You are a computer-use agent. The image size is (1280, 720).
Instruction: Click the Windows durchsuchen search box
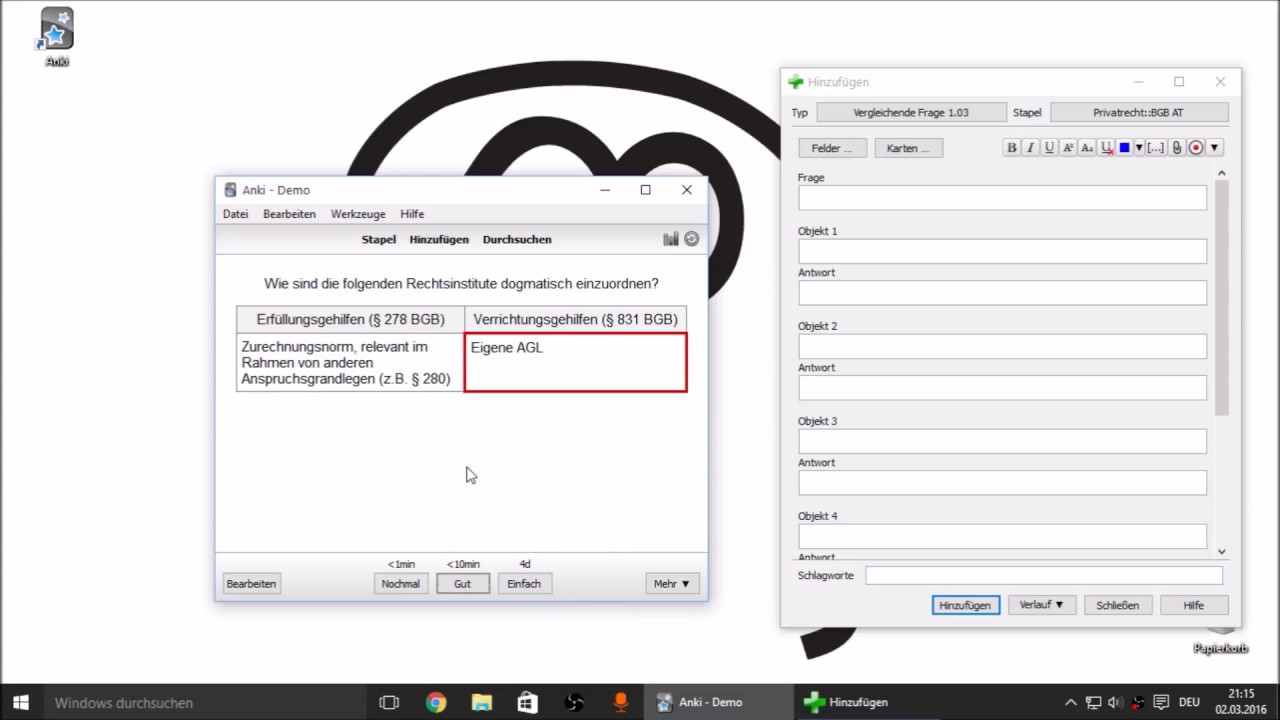click(x=205, y=702)
